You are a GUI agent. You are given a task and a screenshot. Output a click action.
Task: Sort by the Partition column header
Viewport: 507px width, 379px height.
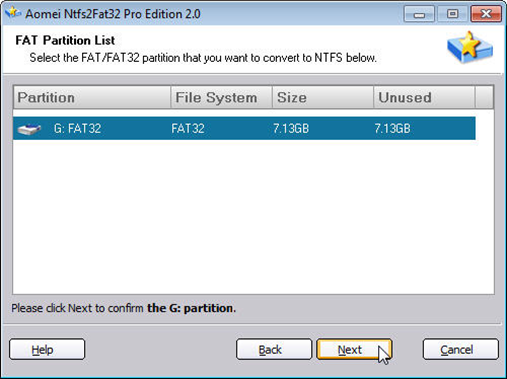(92, 97)
